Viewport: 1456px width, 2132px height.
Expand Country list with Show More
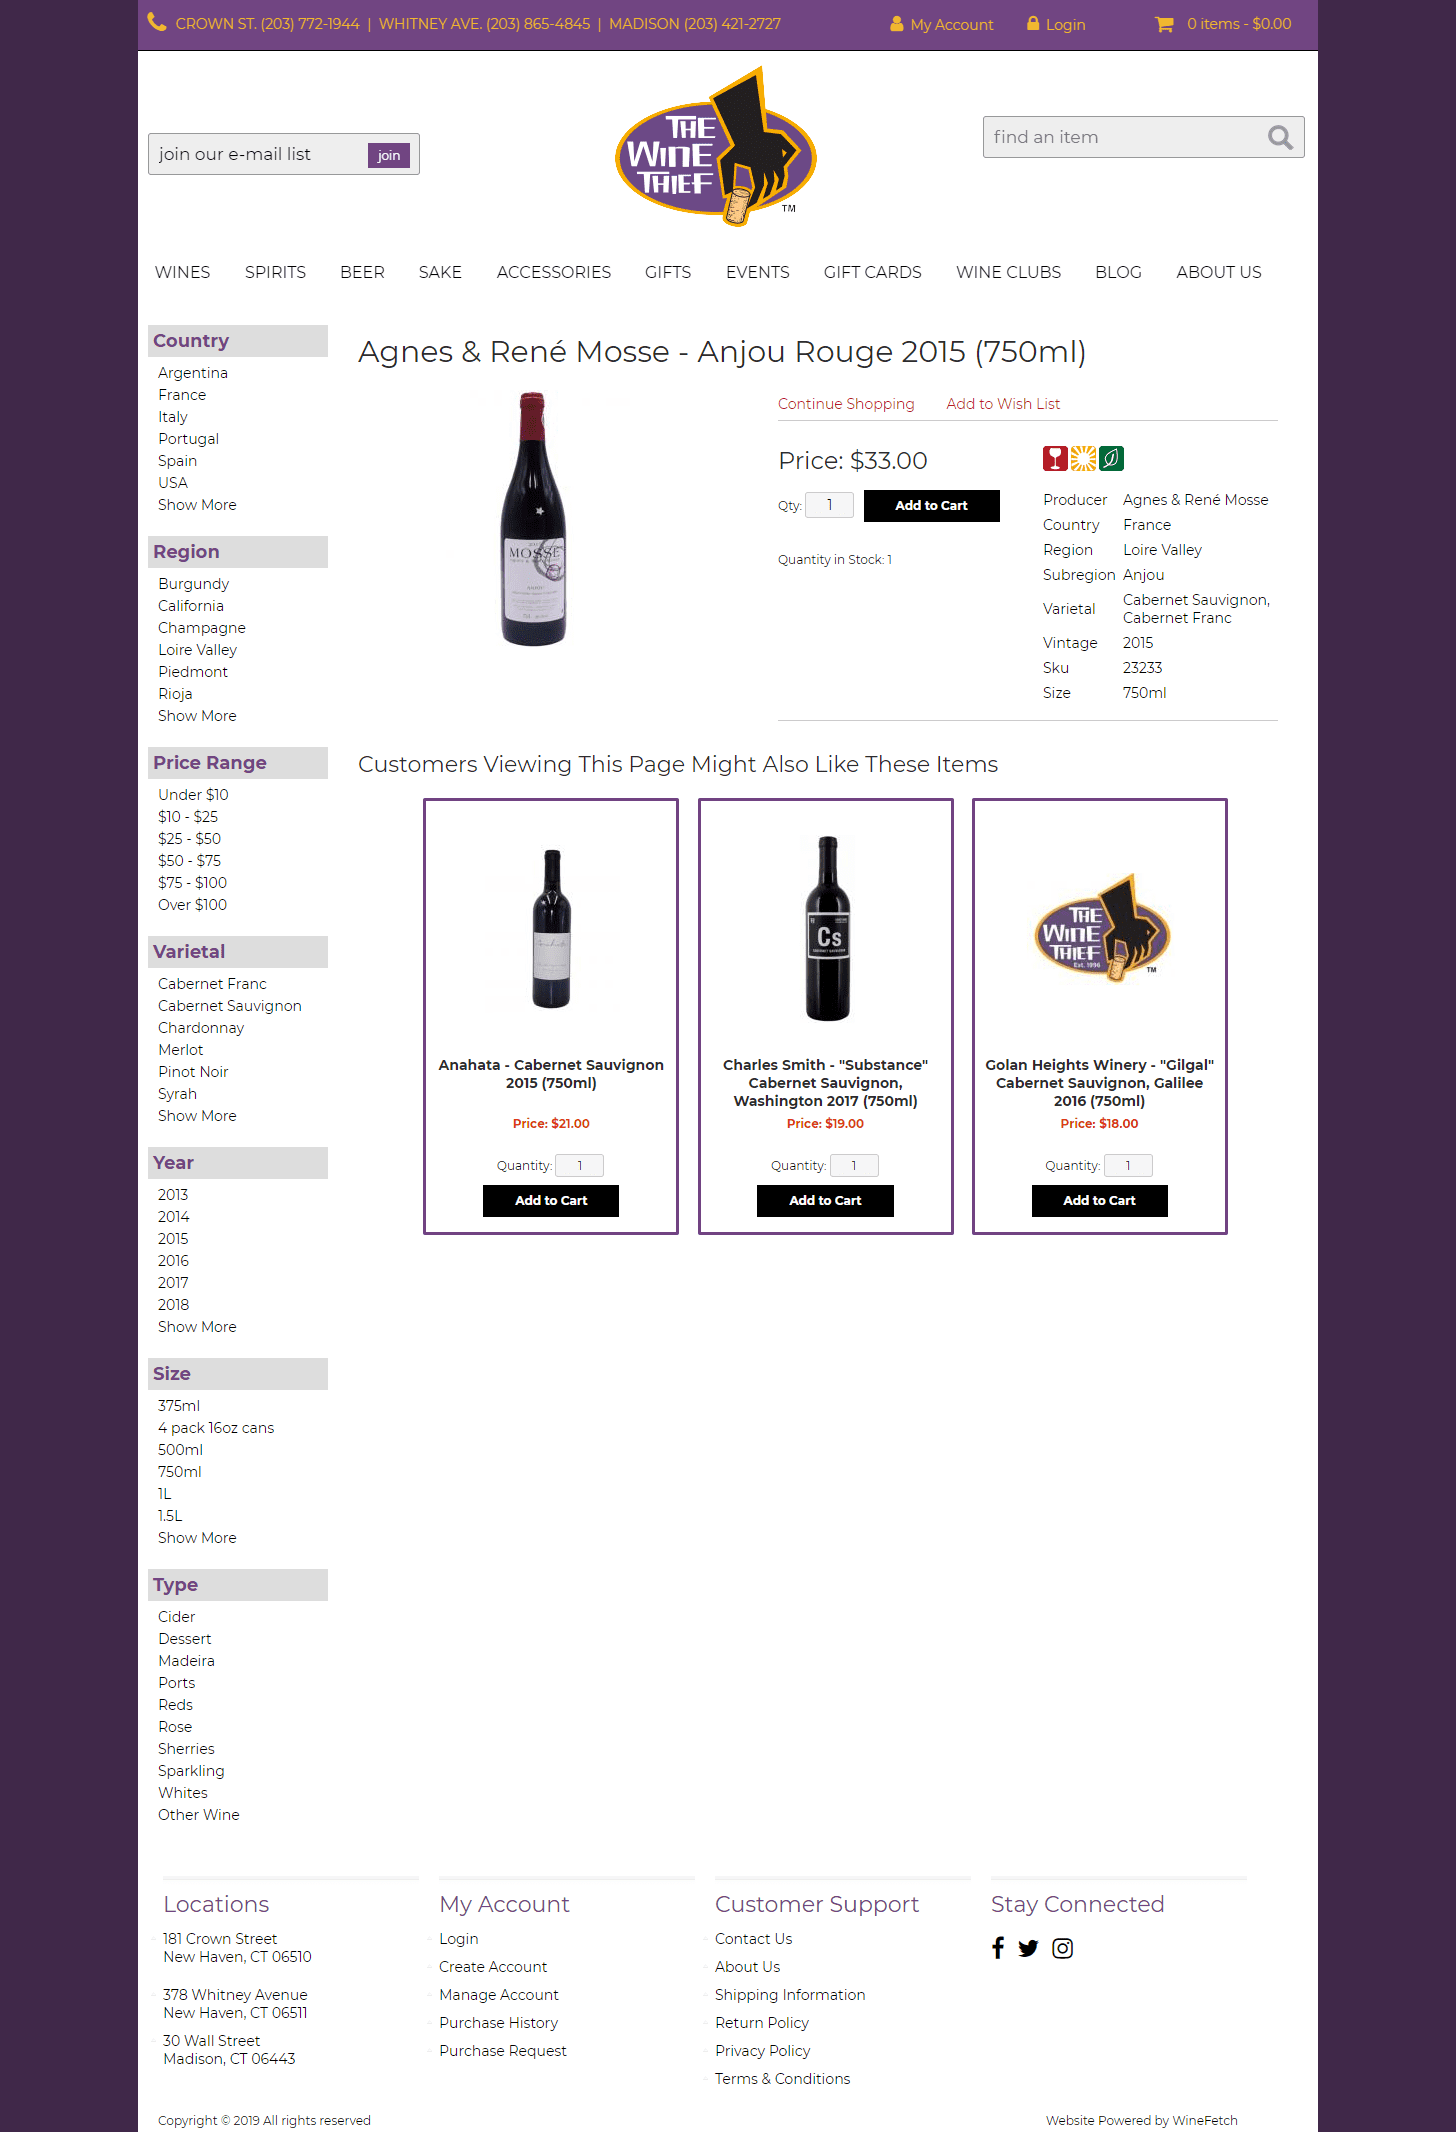197,505
